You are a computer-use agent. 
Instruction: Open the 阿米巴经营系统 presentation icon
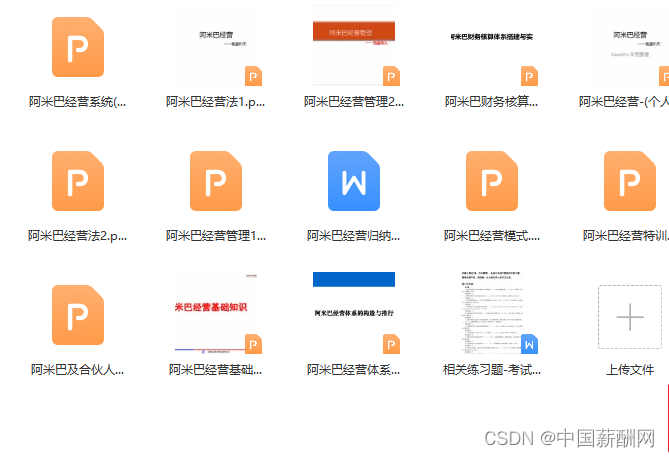tap(78, 47)
